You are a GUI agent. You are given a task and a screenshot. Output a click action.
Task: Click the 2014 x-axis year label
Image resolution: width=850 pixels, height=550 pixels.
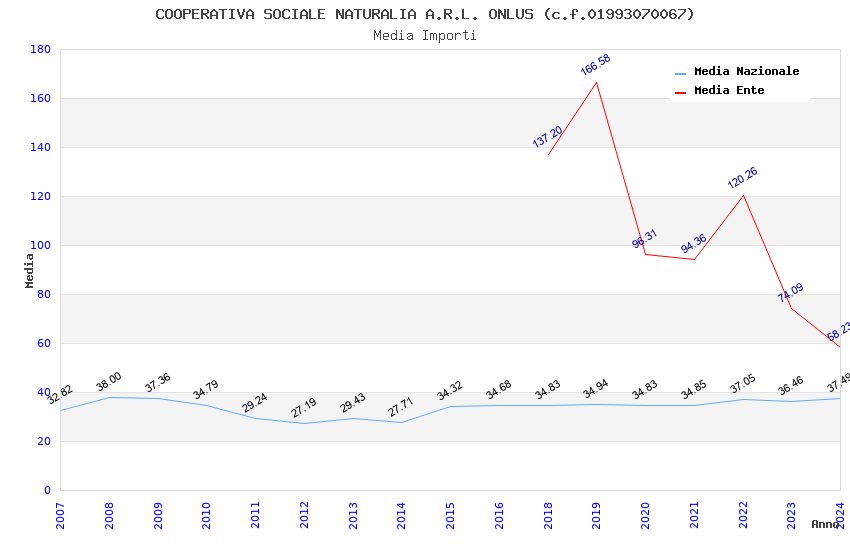tap(401, 515)
